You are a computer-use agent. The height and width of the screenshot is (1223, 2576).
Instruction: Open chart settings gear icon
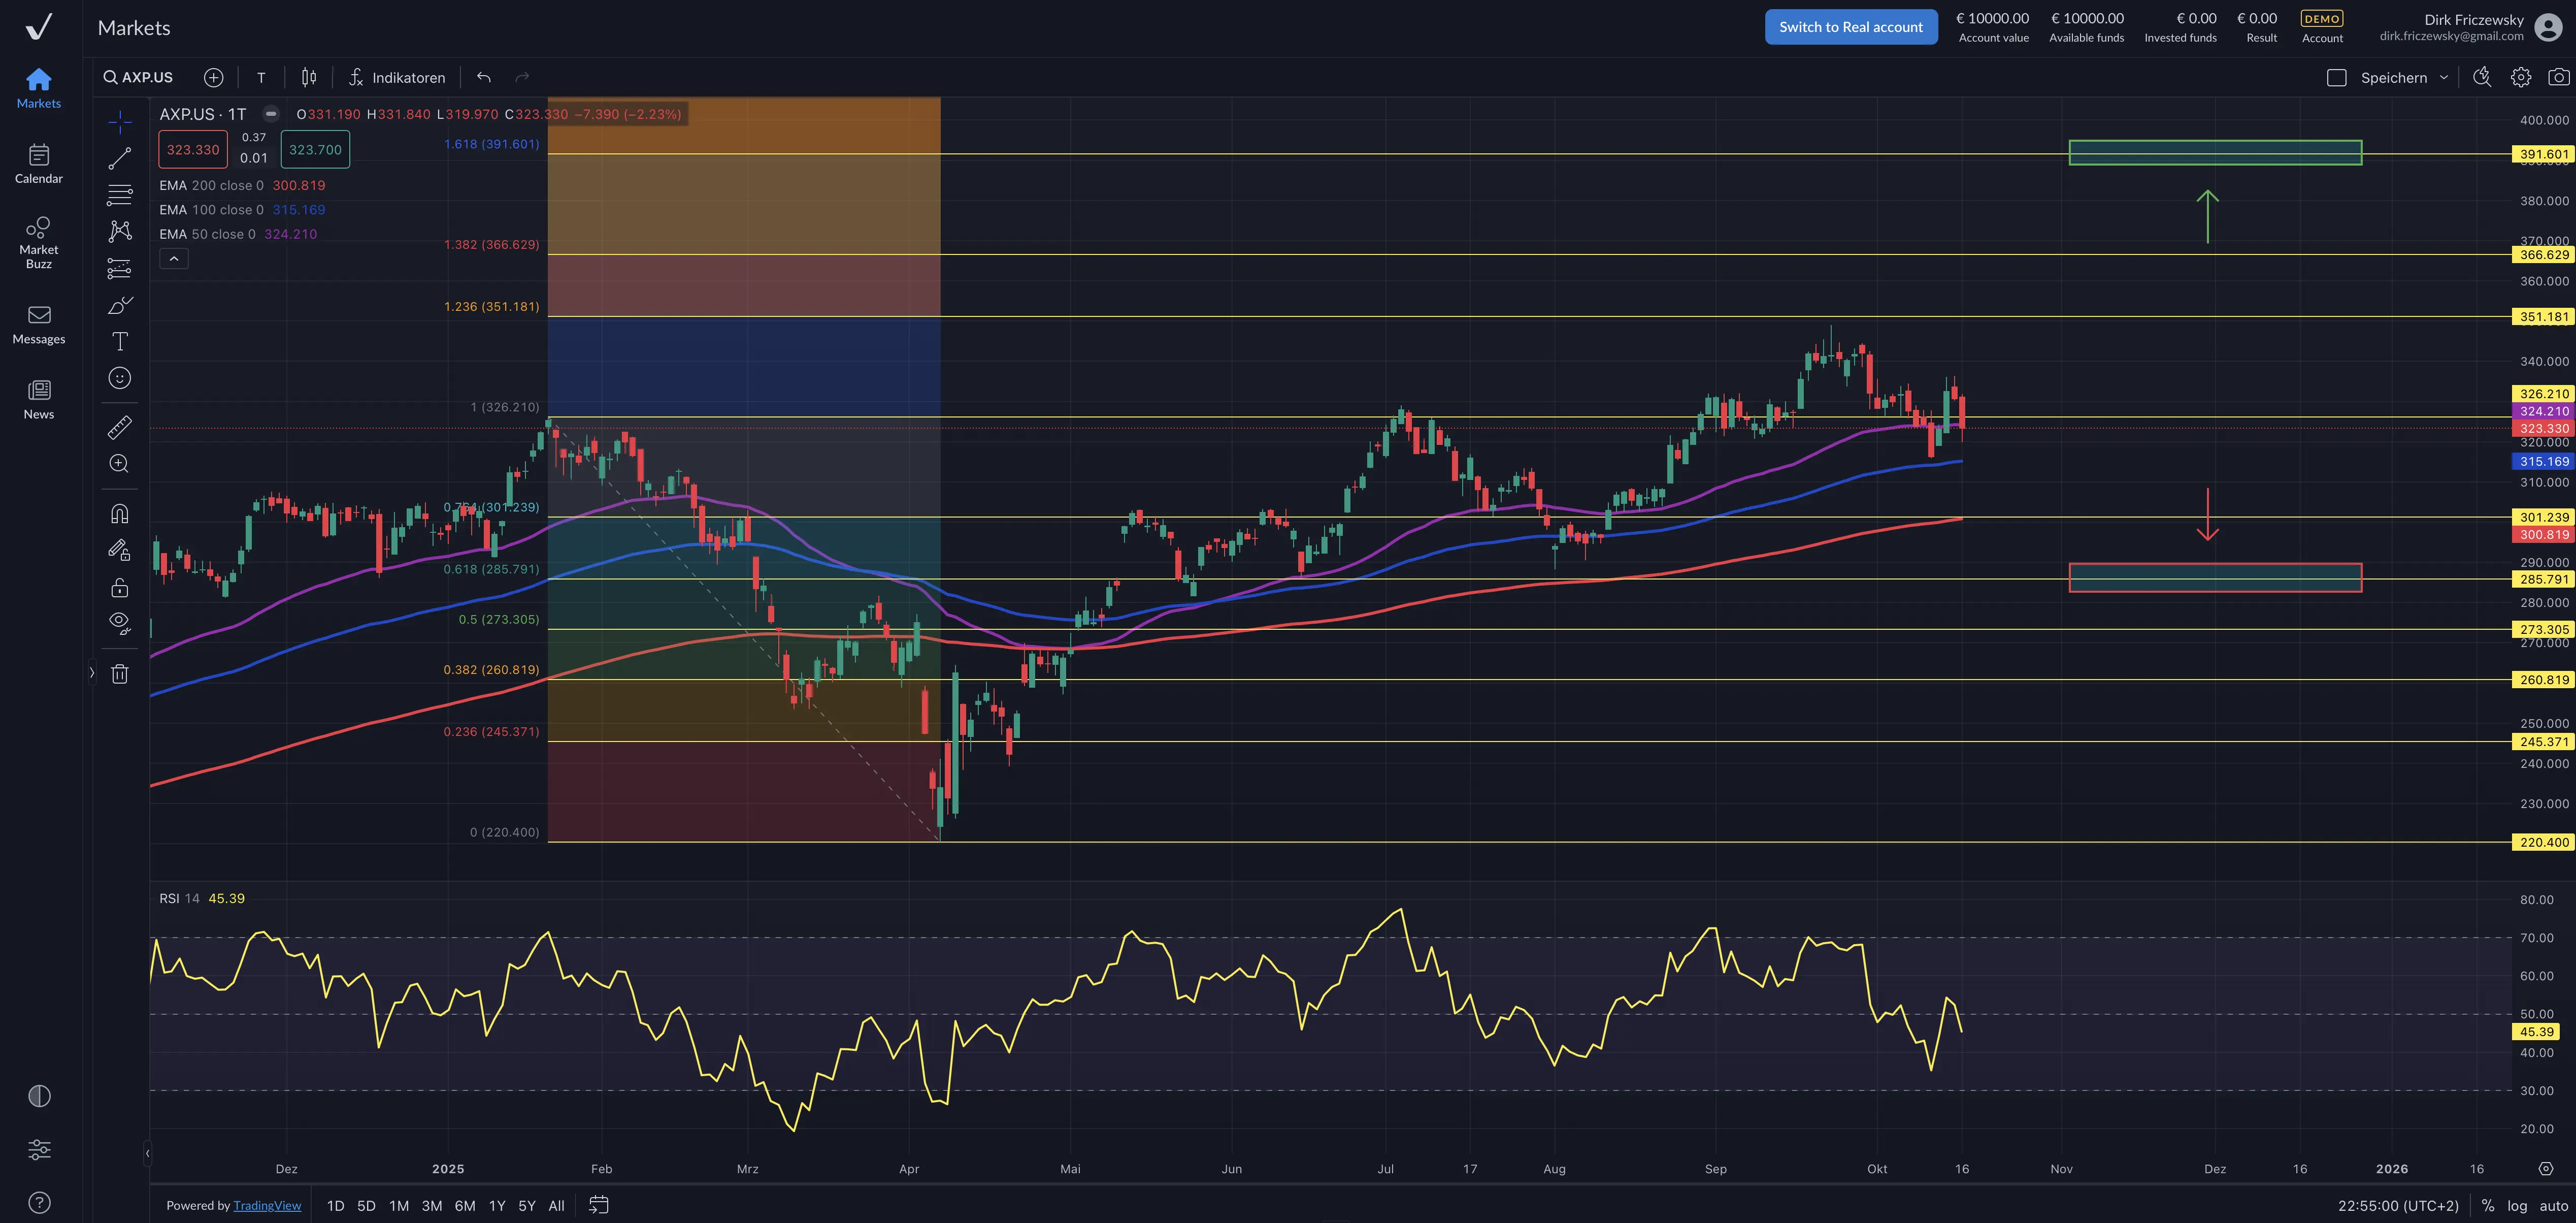(x=2520, y=77)
